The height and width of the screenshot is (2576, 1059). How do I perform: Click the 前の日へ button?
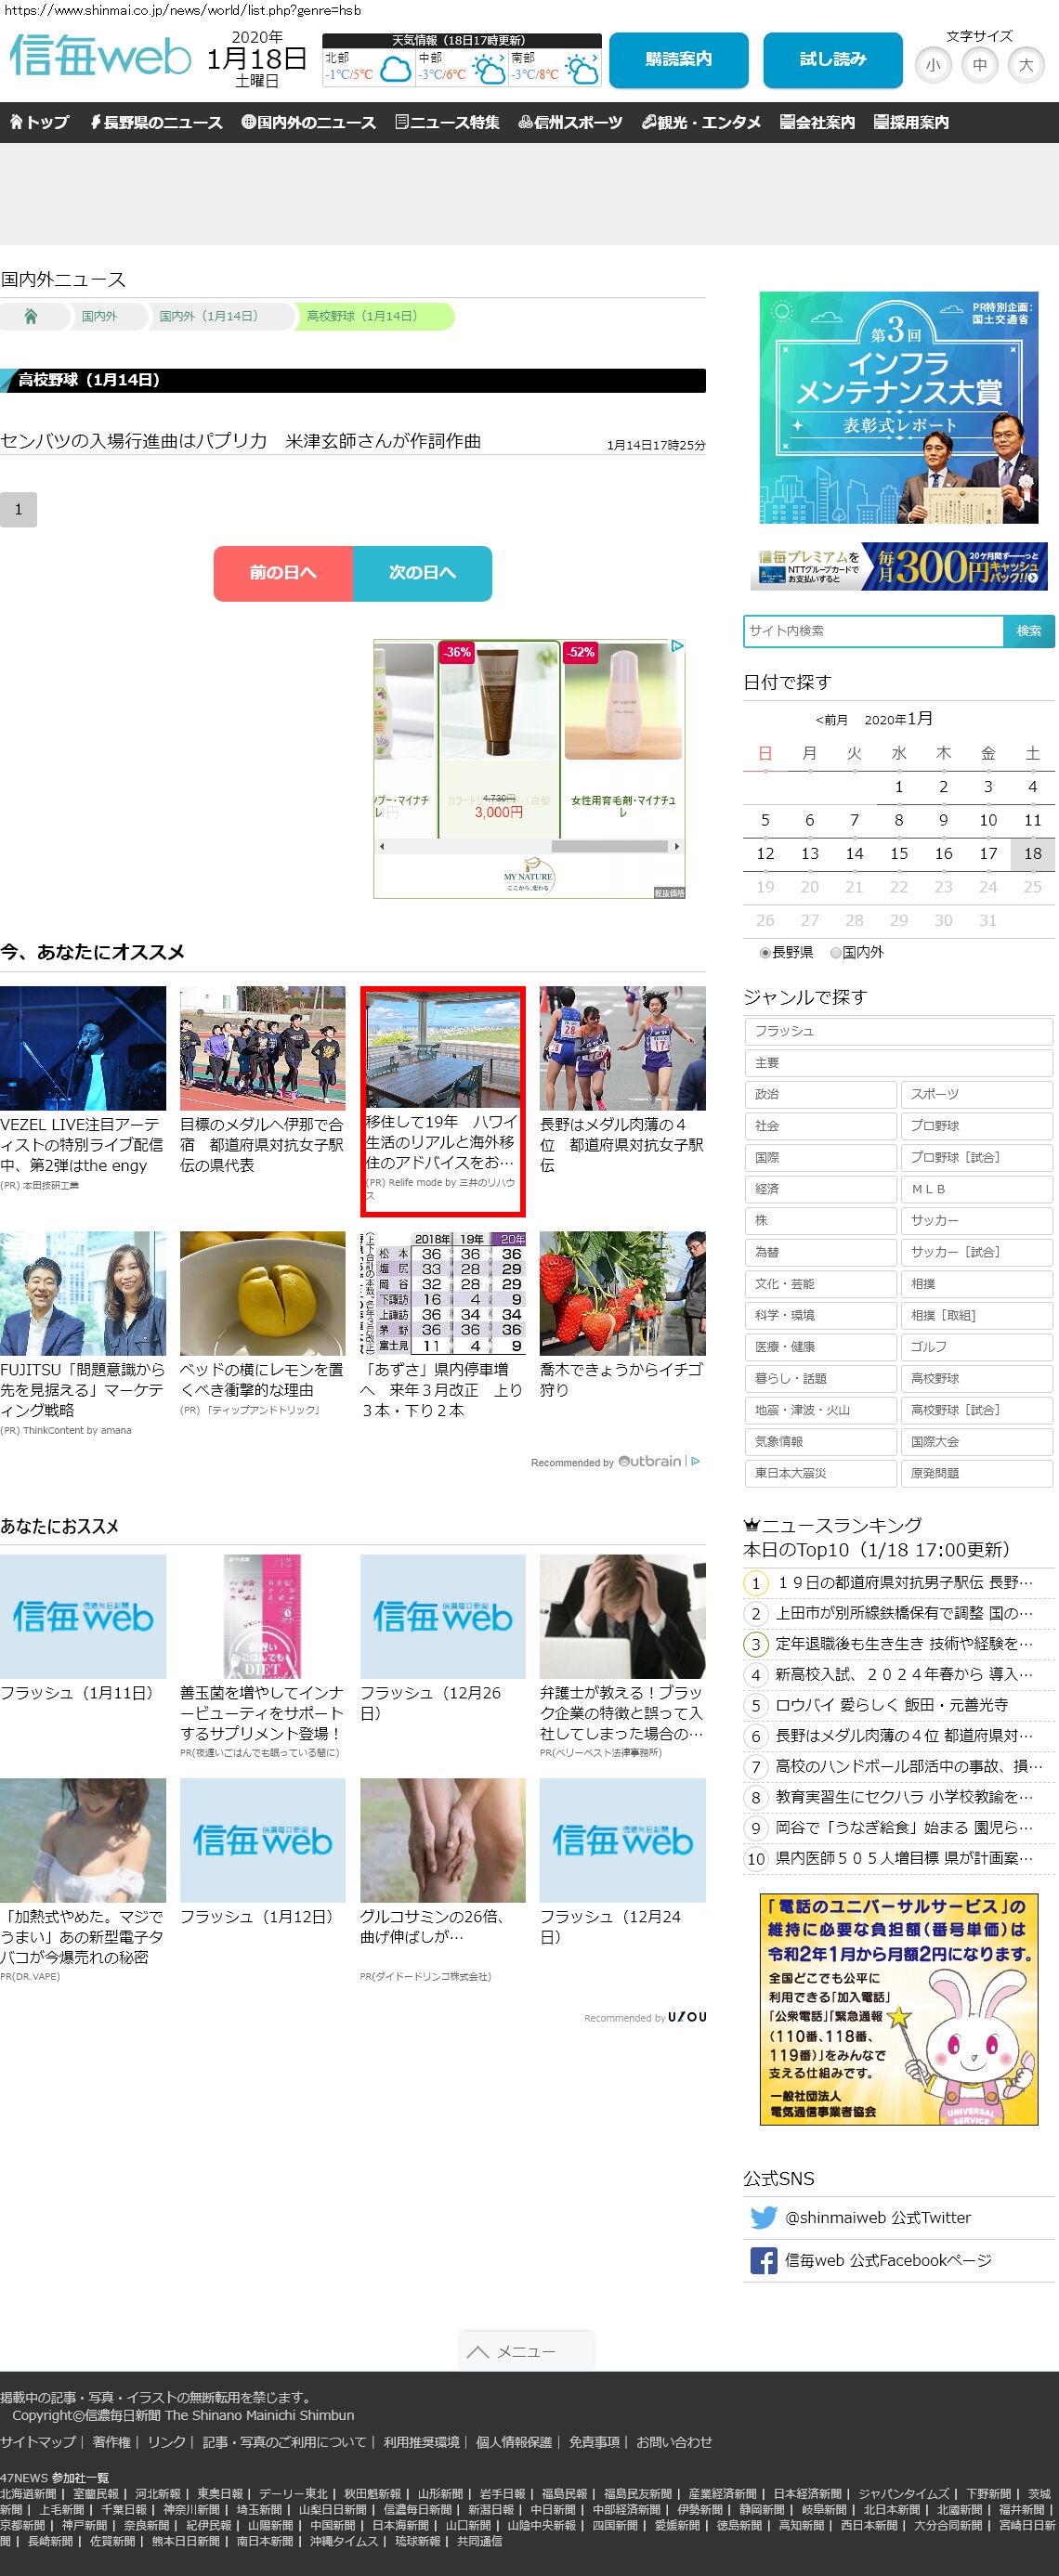coord(283,573)
